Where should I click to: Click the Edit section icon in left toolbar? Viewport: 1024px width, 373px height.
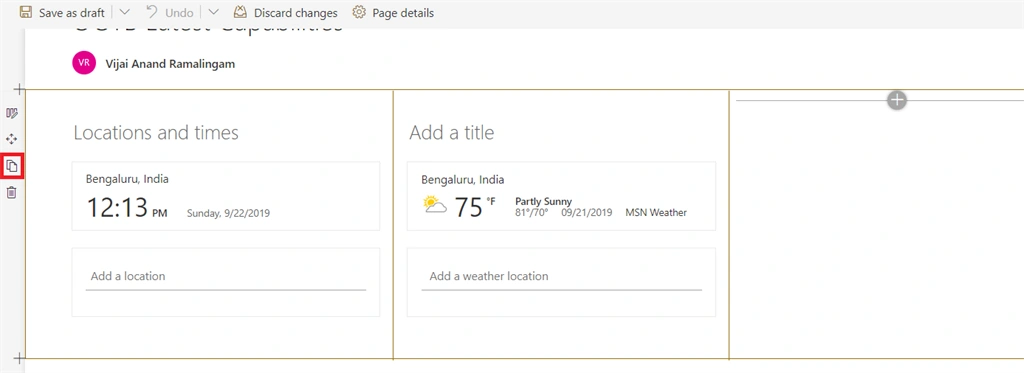12,114
